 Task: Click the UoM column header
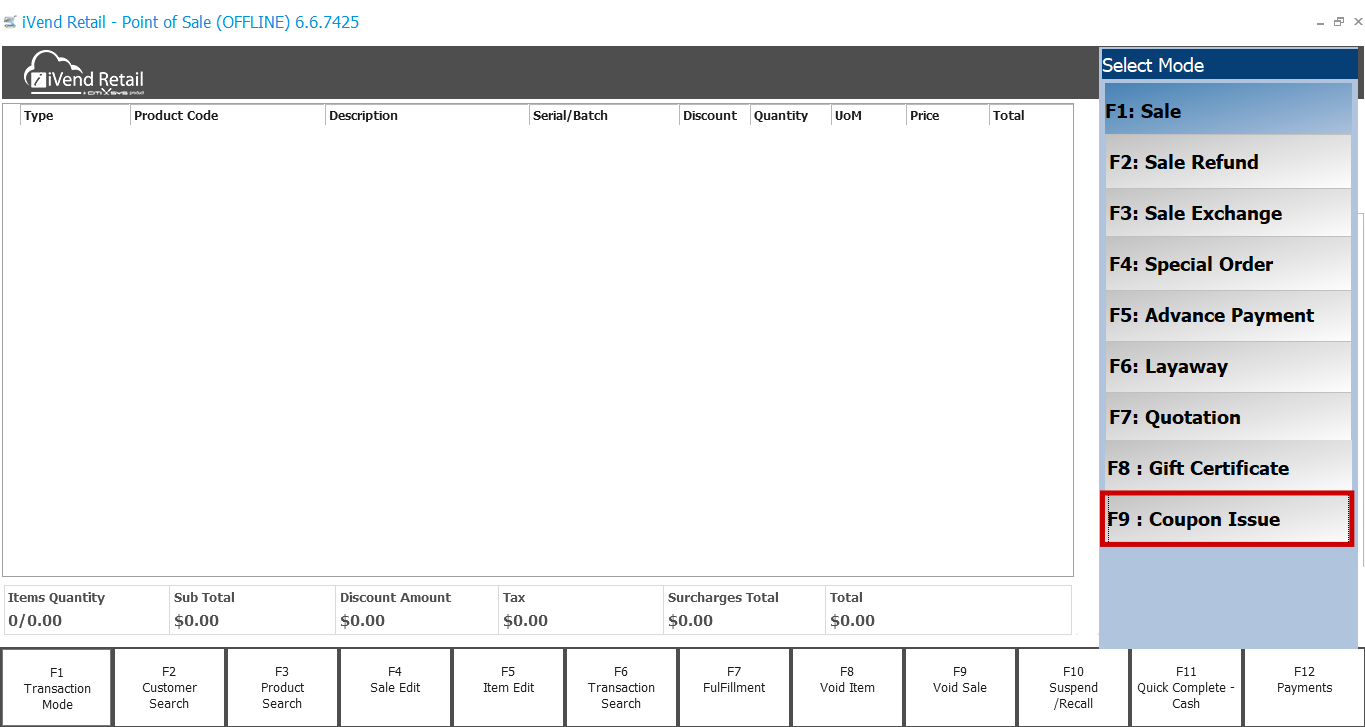[868, 116]
